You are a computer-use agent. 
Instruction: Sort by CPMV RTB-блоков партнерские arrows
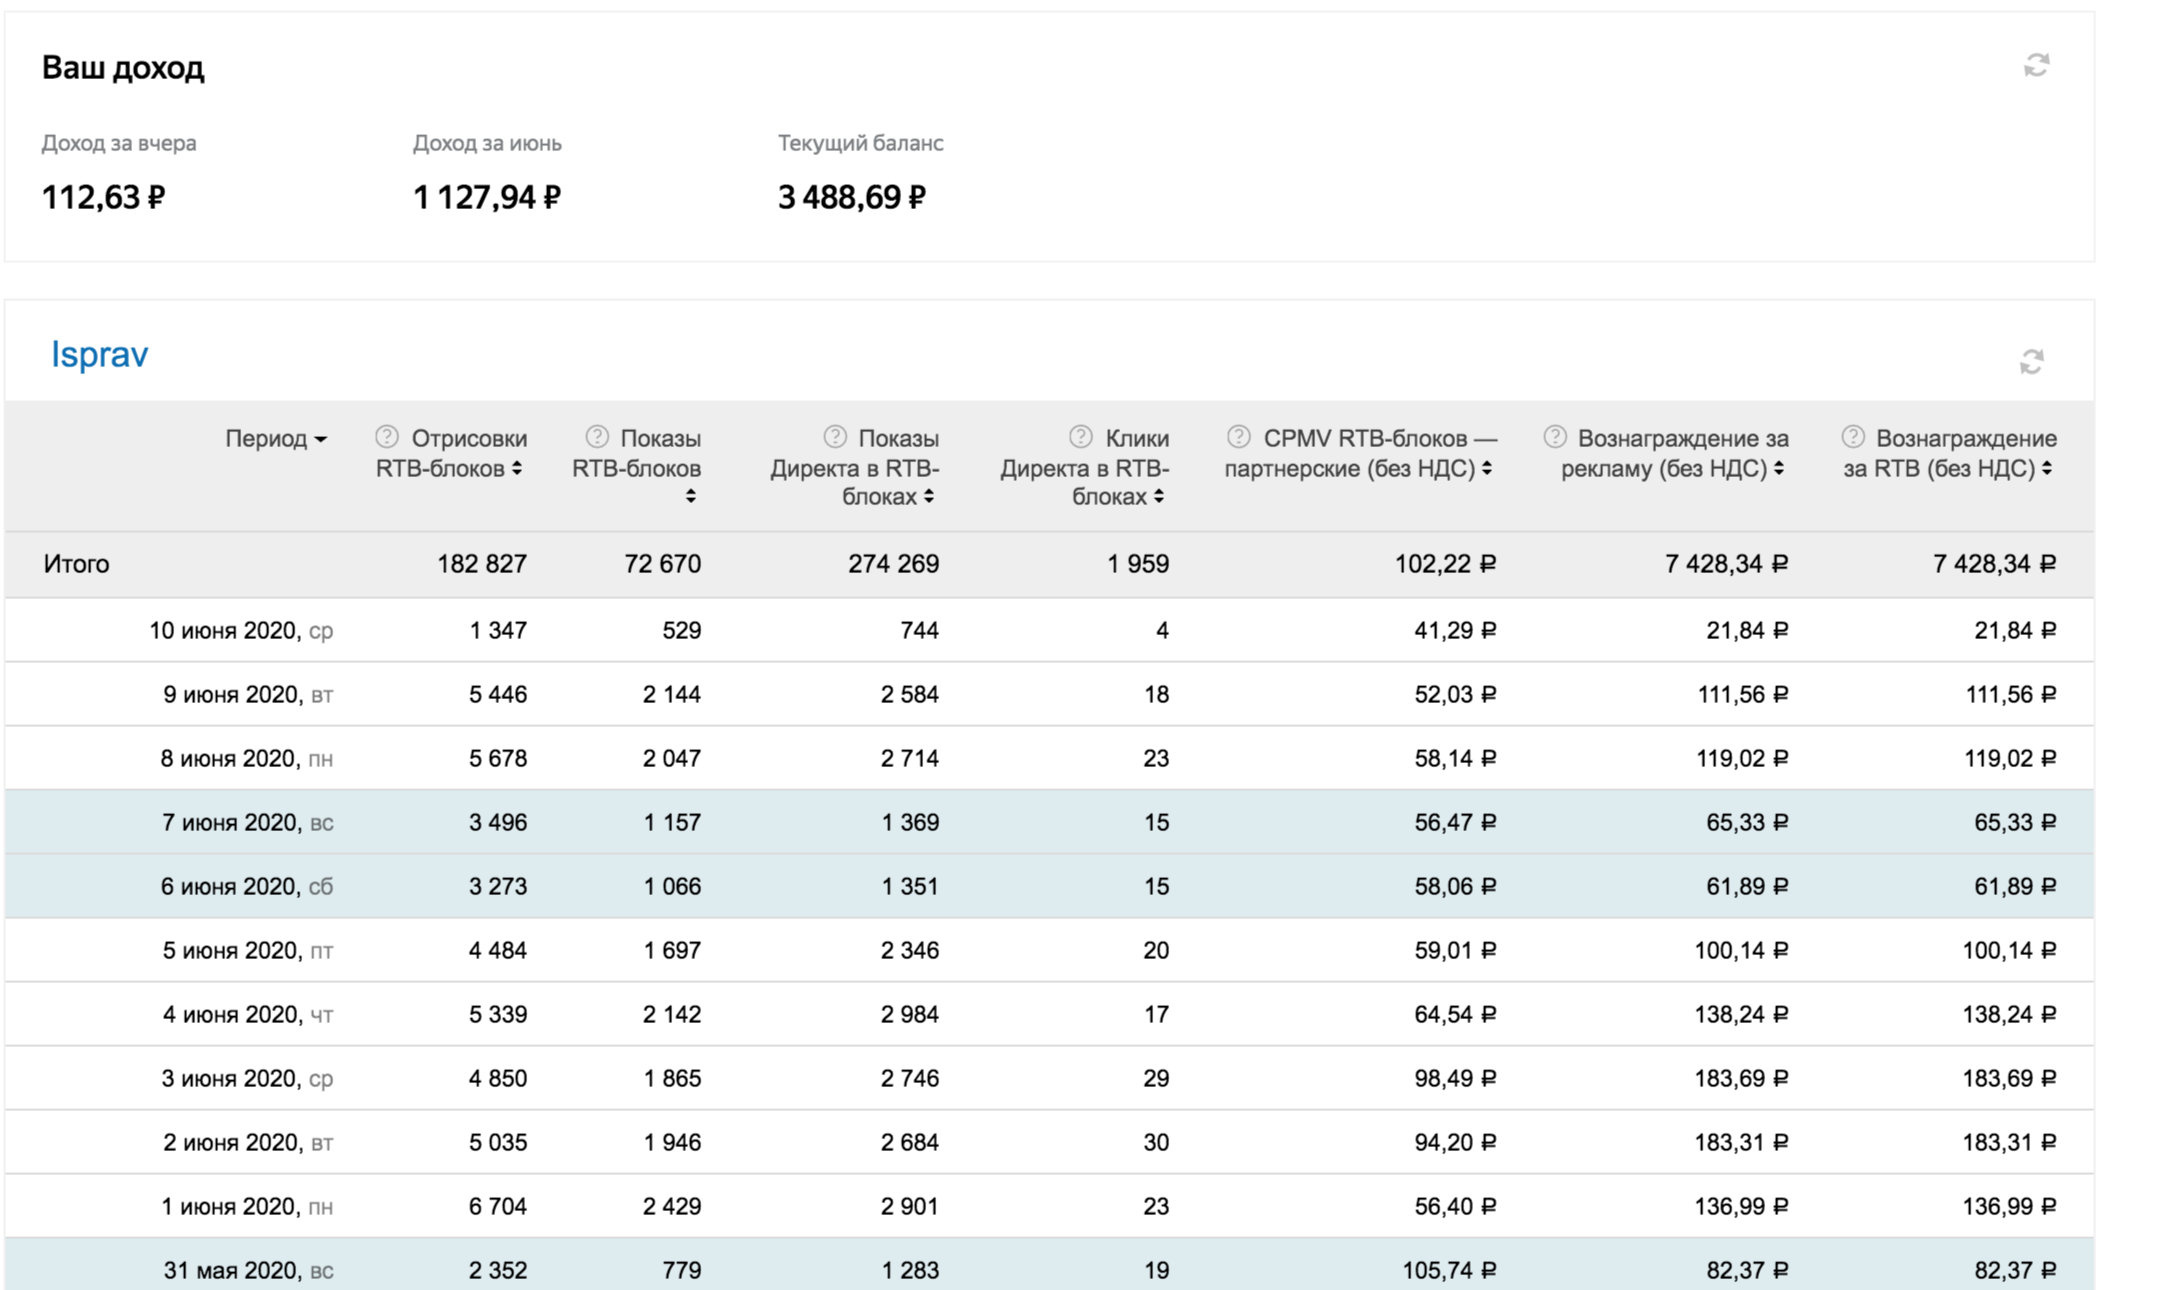pos(1487,468)
